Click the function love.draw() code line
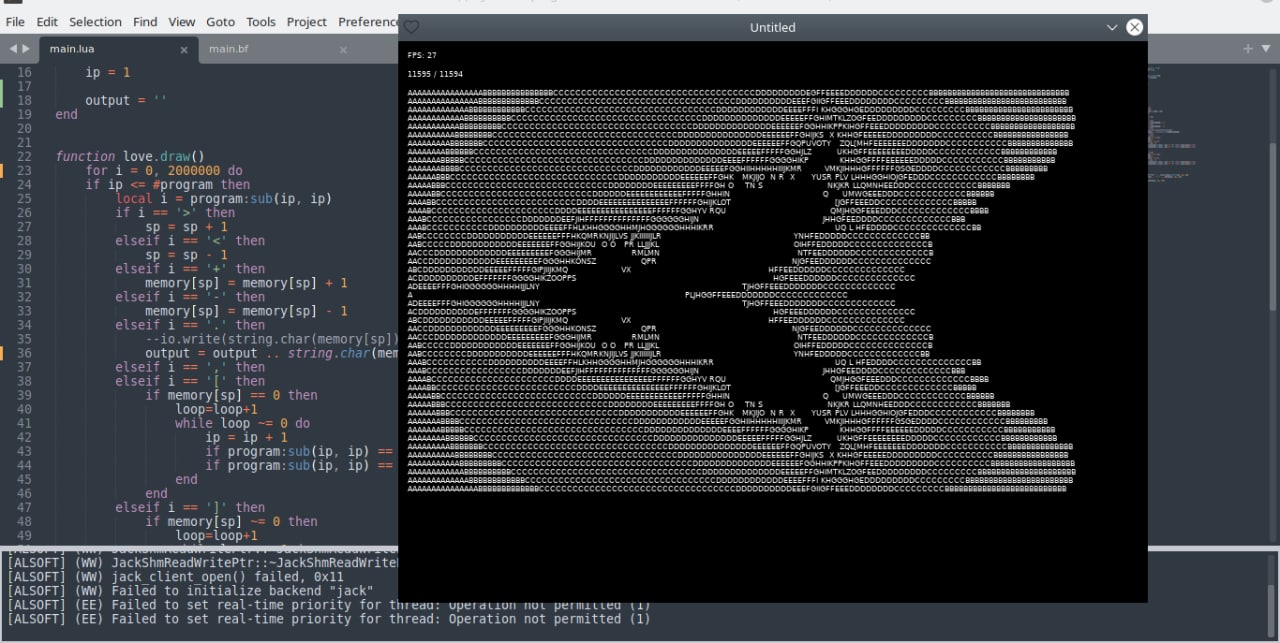This screenshot has width=1280, height=643. pos(130,156)
